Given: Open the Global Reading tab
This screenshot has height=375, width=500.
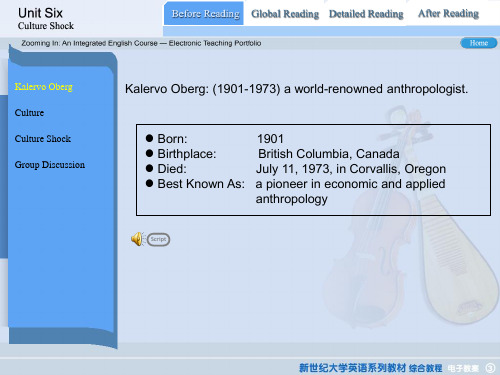Looking at the screenshot, I should point(285,14).
